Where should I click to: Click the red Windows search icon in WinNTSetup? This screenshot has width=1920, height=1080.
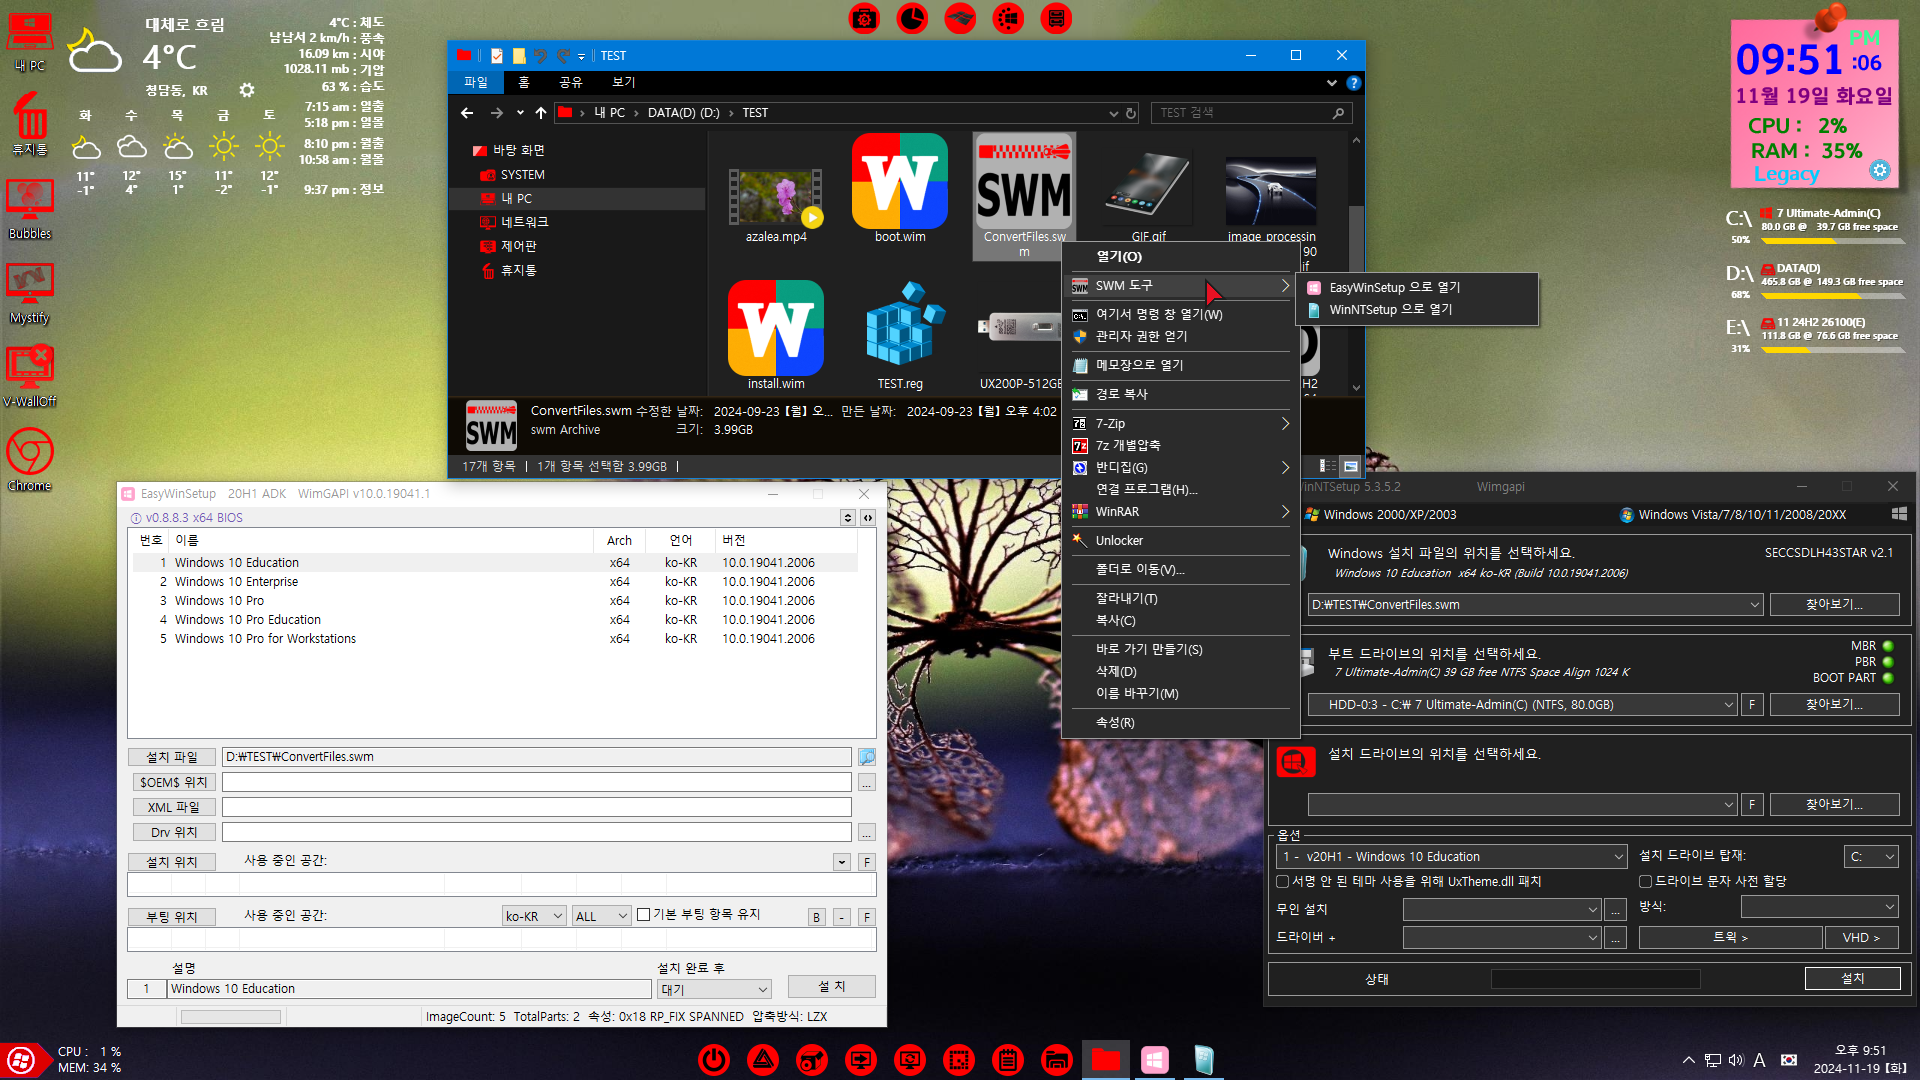pyautogui.click(x=1294, y=762)
